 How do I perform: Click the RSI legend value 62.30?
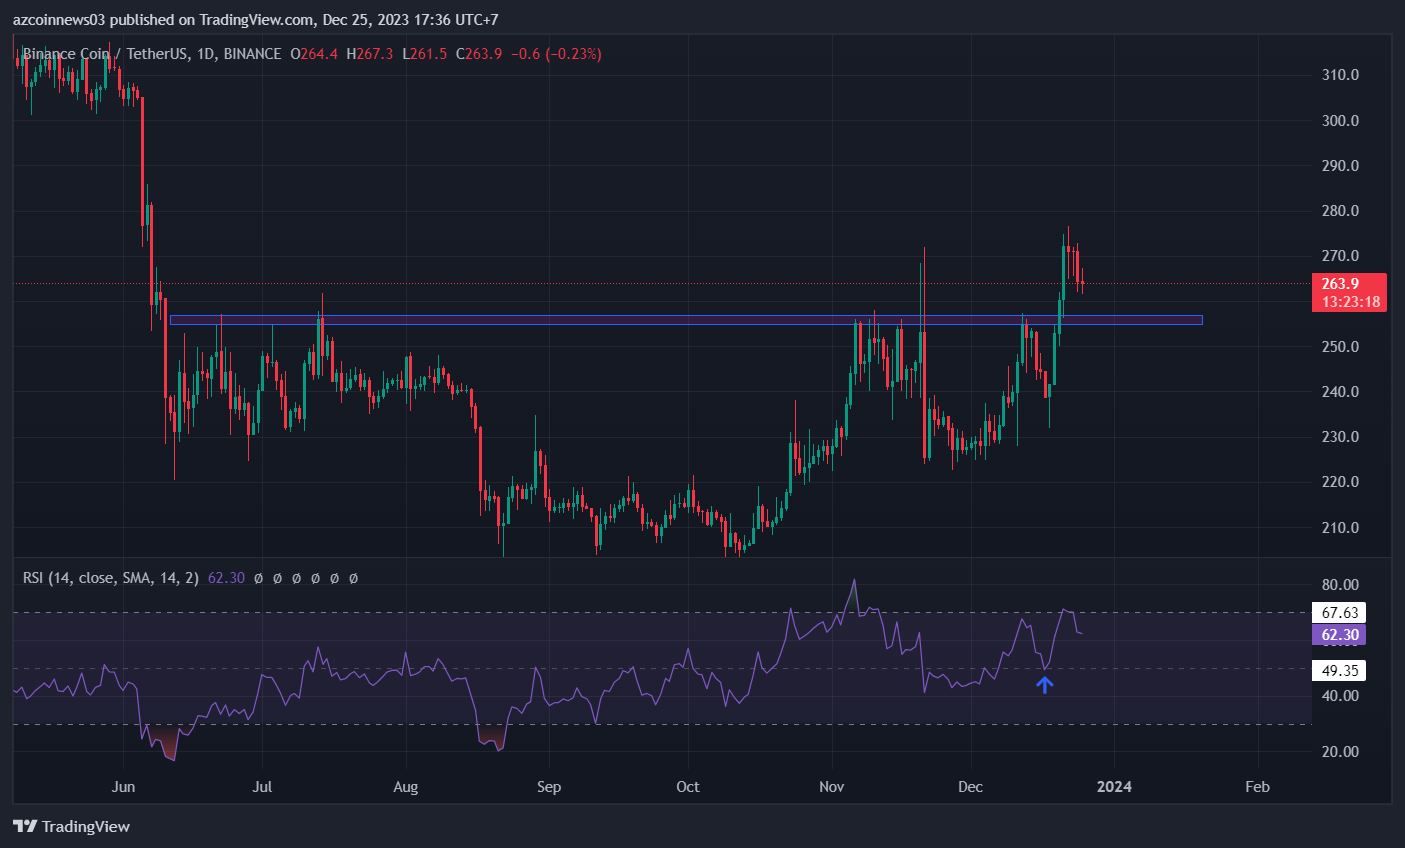[x=226, y=578]
